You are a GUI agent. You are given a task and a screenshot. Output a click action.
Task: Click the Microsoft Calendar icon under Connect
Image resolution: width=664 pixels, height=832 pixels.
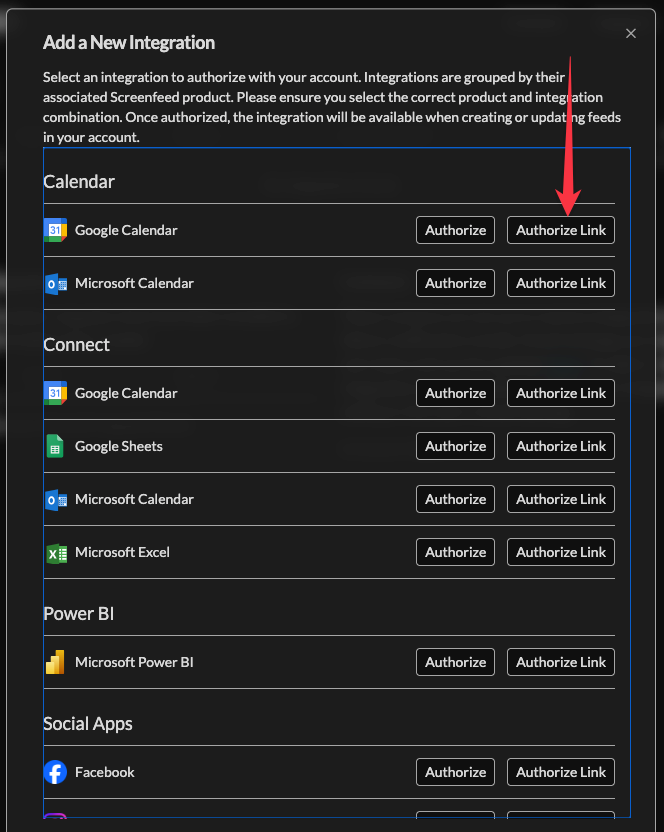pyautogui.click(x=56, y=499)
